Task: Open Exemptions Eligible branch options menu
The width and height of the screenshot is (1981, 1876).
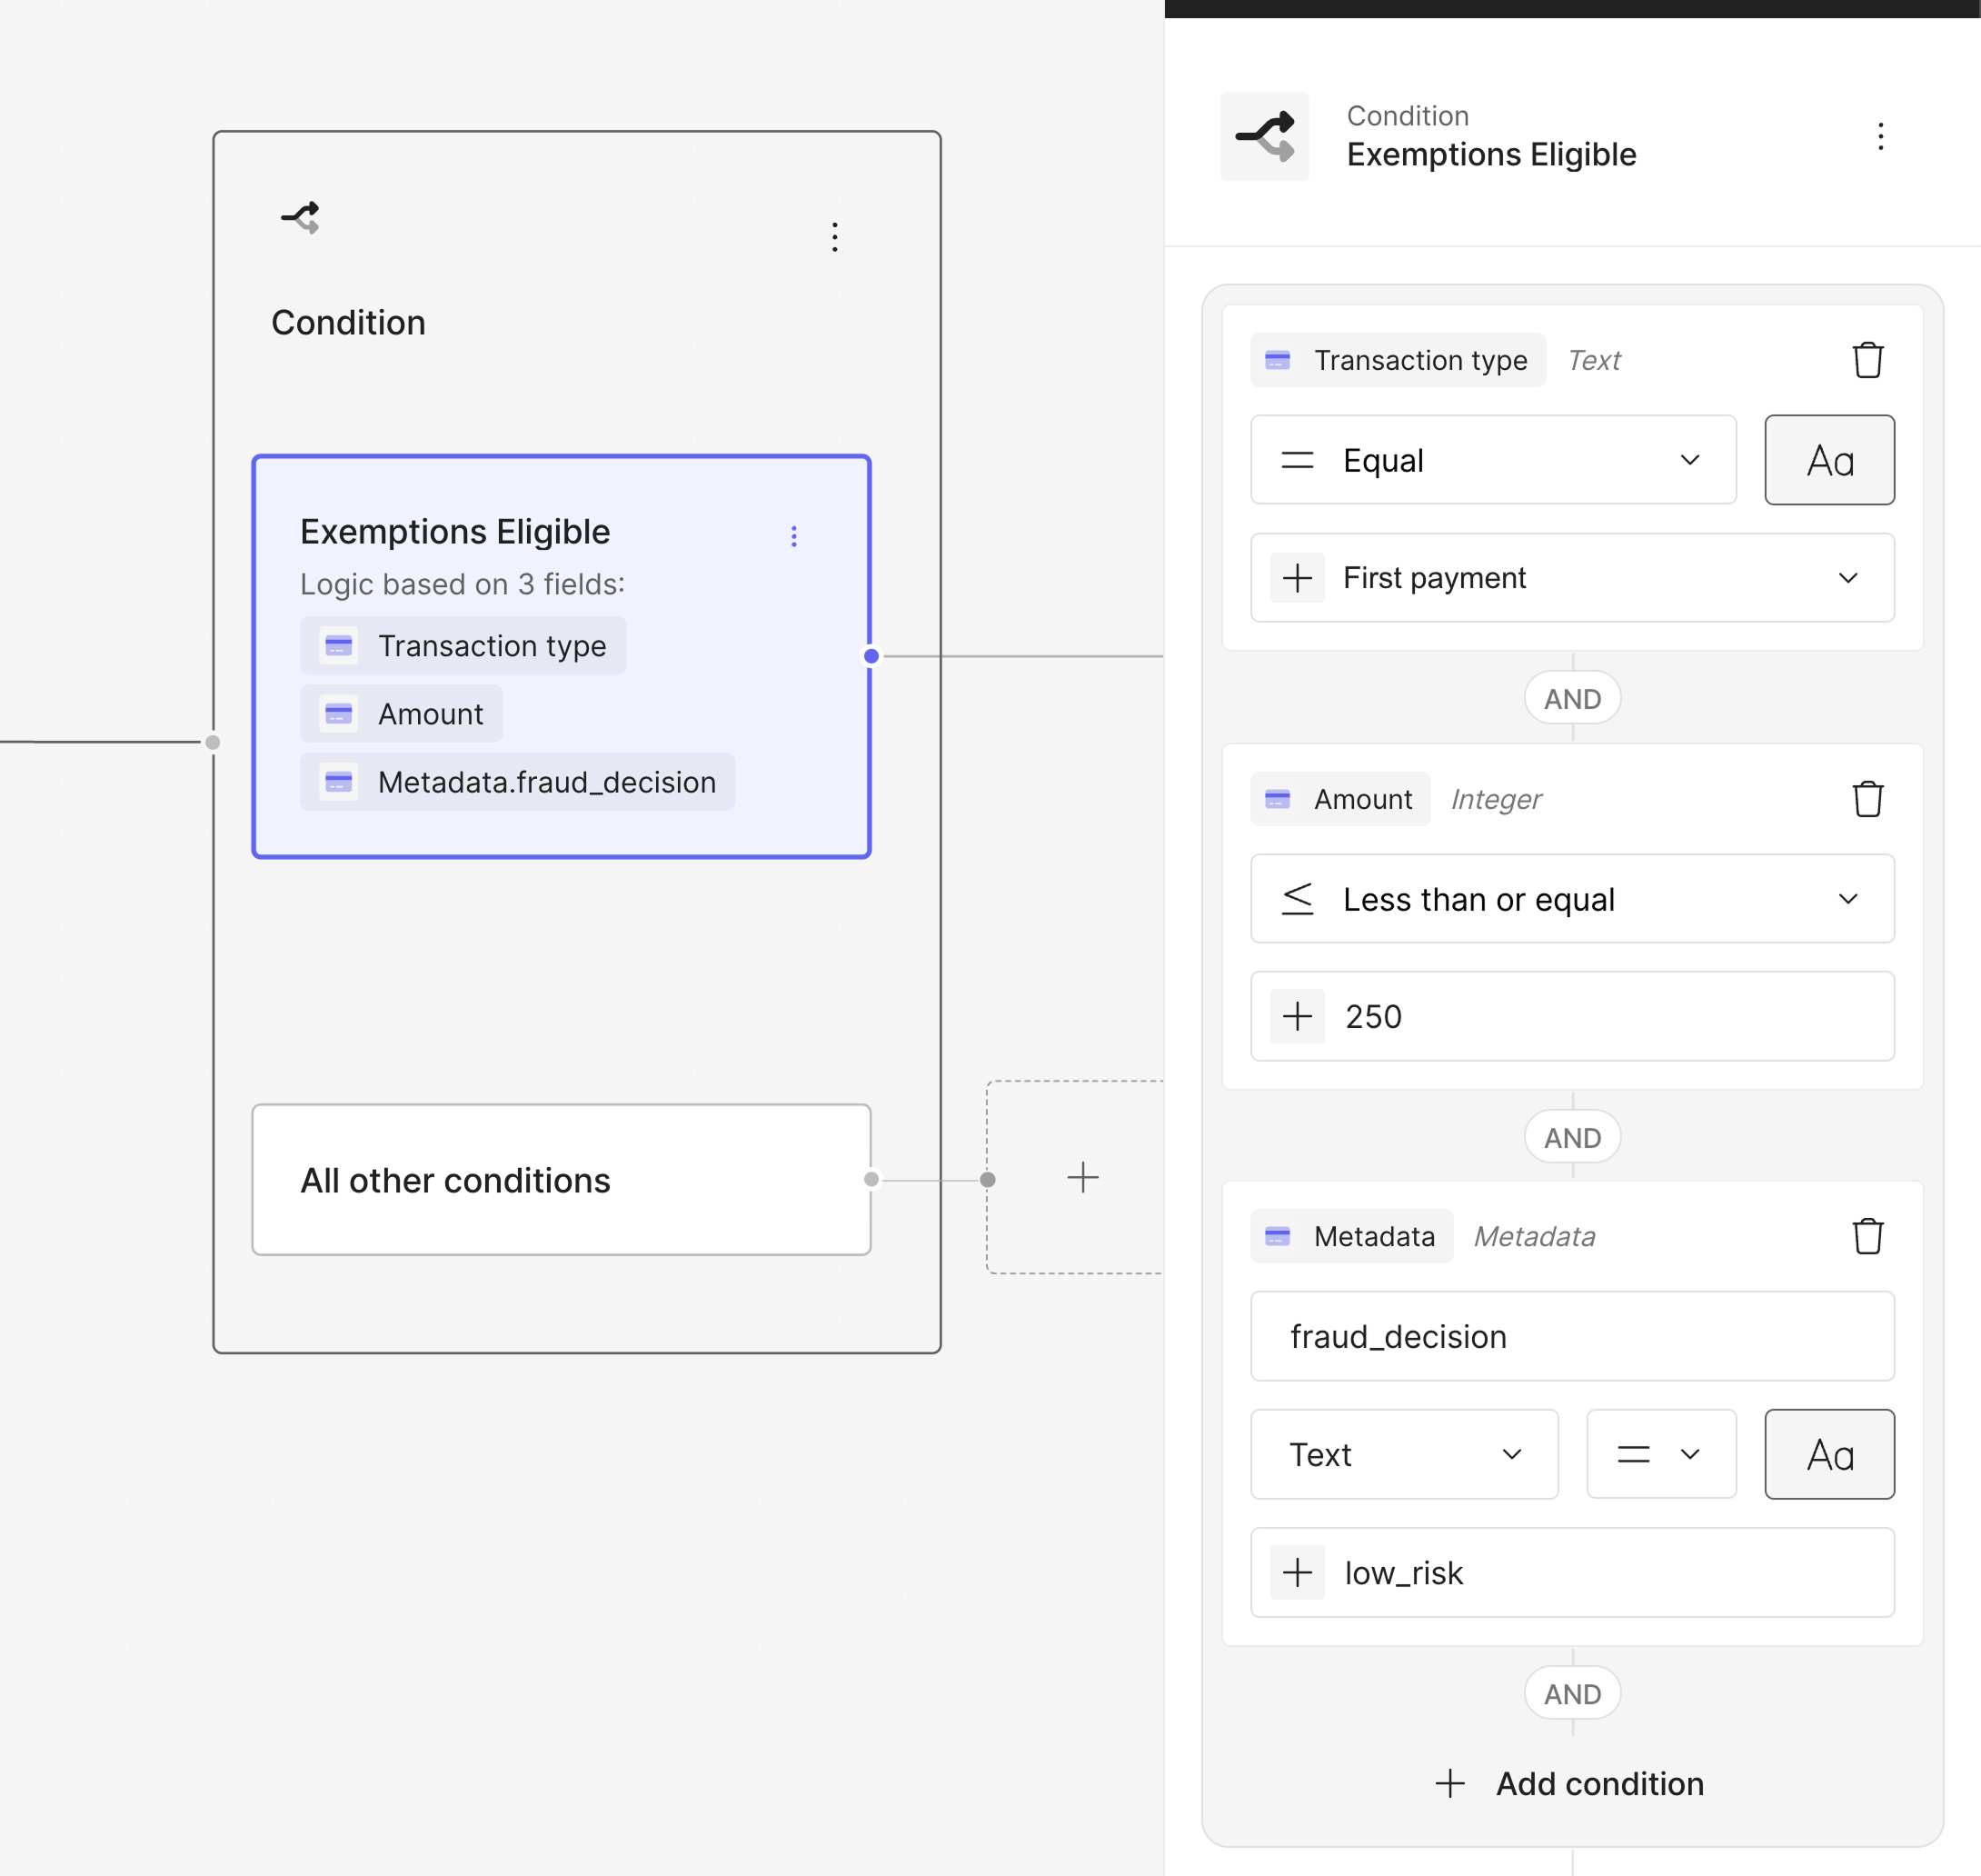Action: coord(794,537)
